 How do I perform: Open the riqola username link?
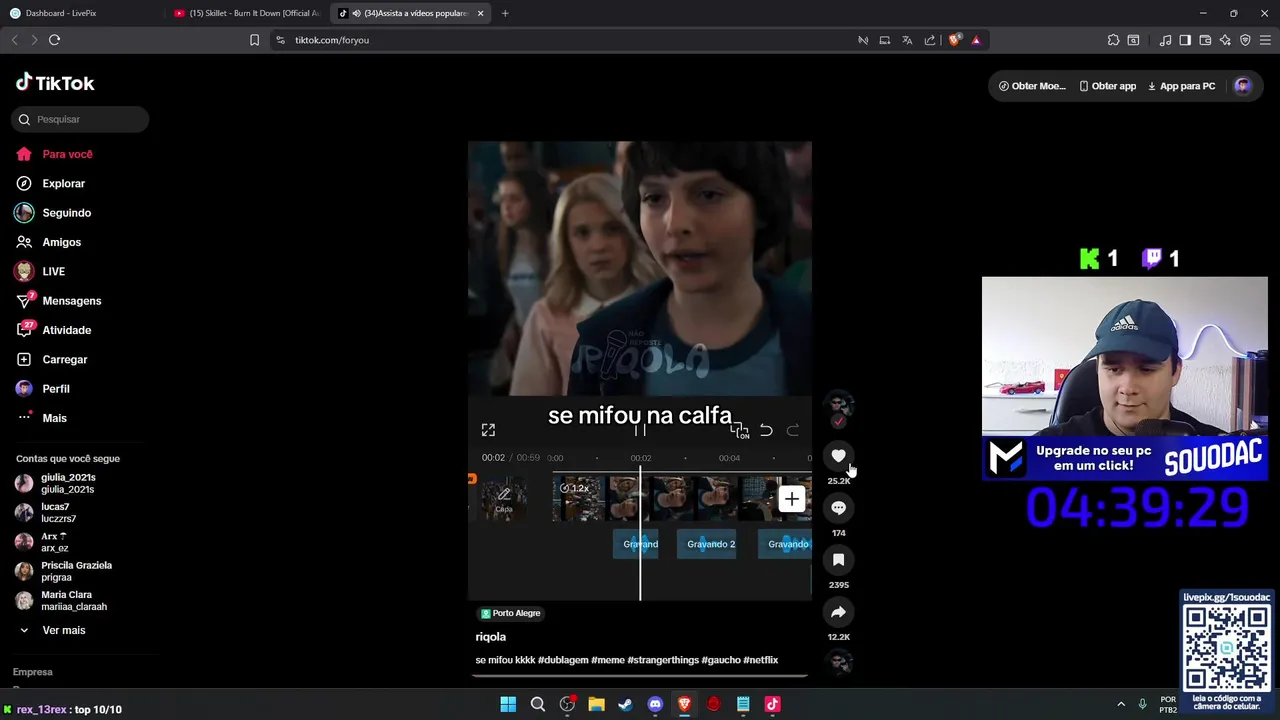490,637
